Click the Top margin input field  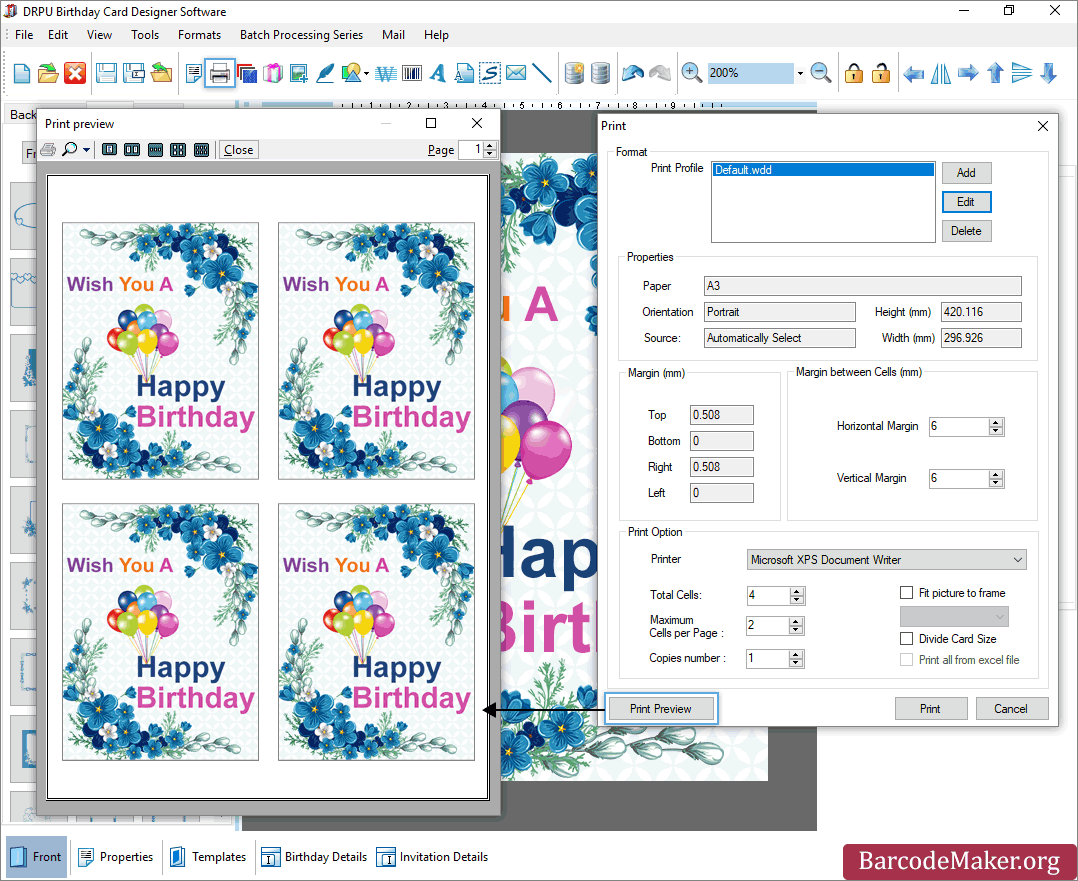point(721,415)
